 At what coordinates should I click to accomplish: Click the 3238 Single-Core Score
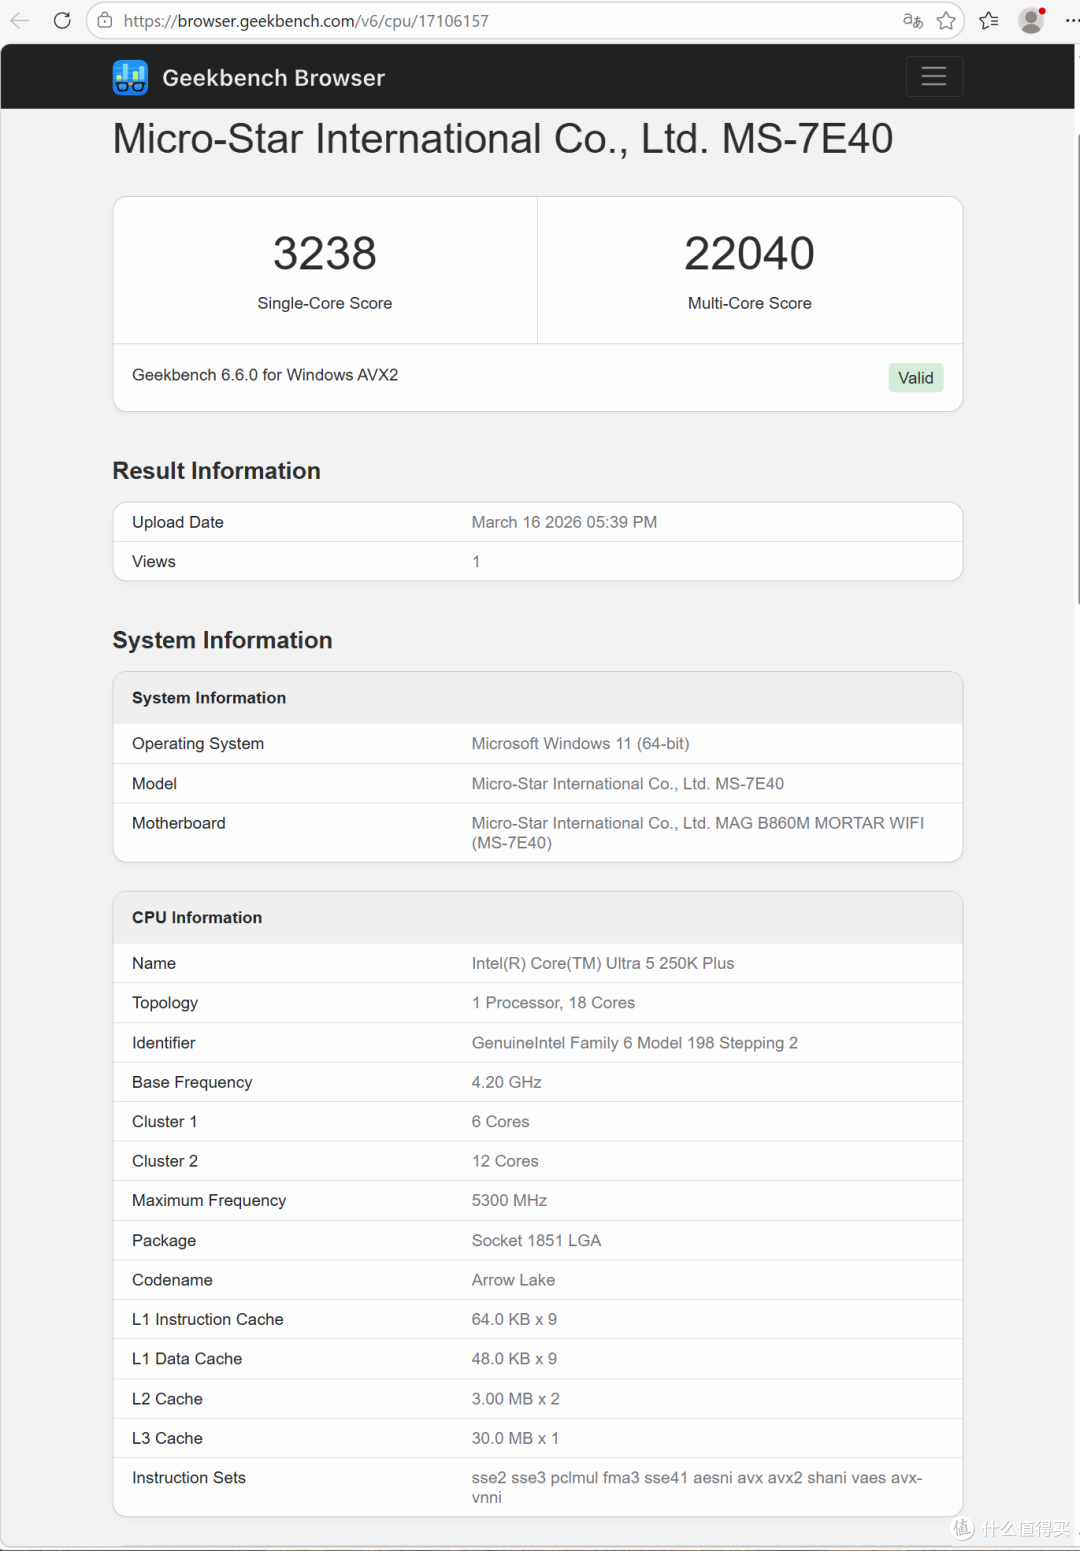coord(325,253)
